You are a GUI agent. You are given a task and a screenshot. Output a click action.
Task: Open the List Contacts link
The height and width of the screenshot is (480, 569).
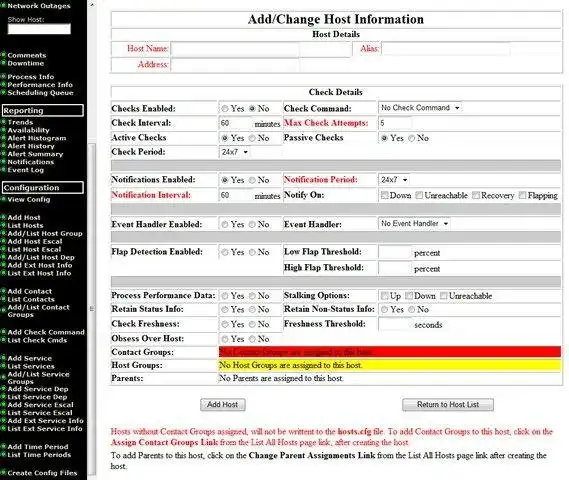point(31,300)
